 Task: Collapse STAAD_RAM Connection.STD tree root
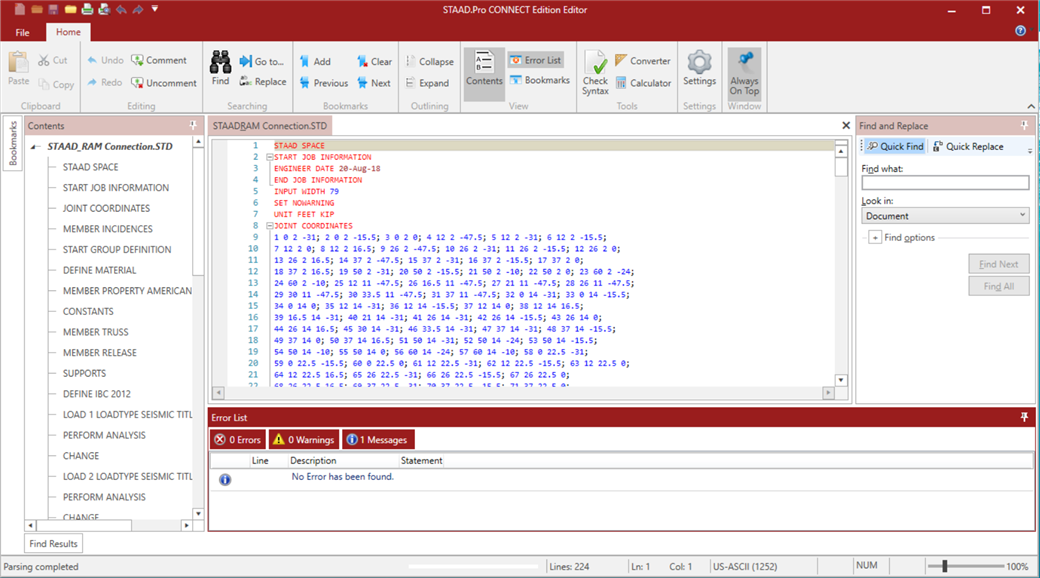(35, 147)
